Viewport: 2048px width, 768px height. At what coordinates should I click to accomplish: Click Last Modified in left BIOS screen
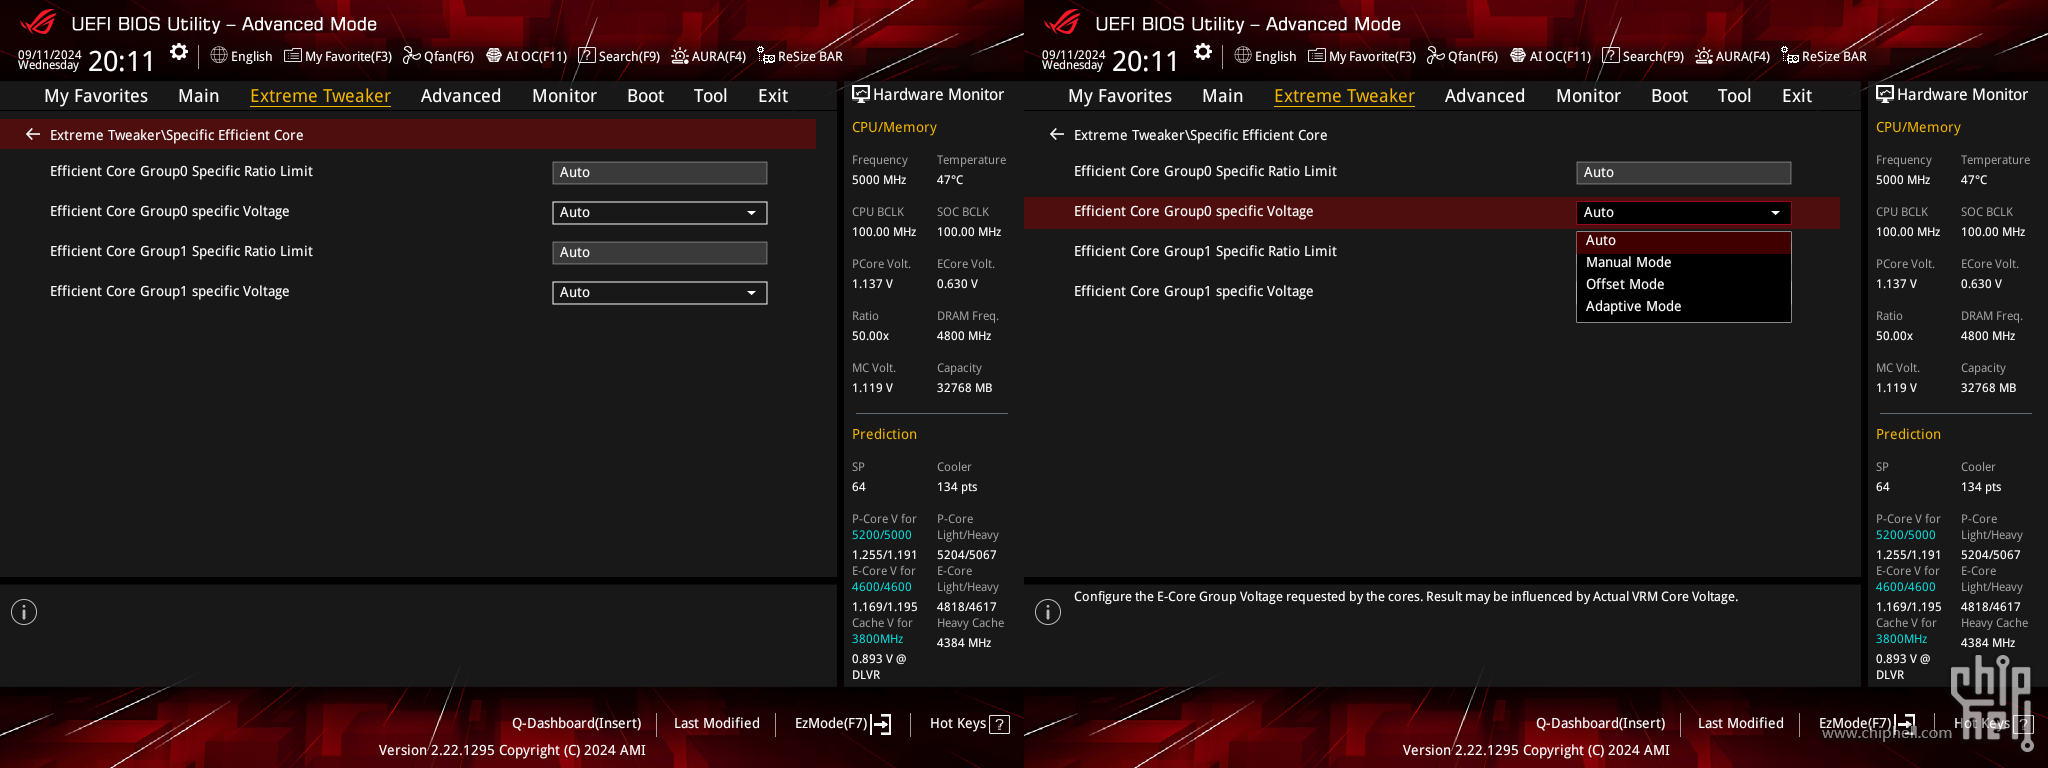pos(717,724)
